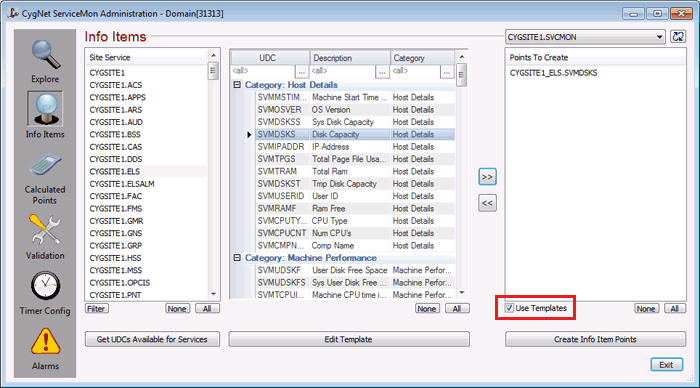Click the add (>>) arrow button
Viewport: 700px width, 388px height.
(487, 177)
